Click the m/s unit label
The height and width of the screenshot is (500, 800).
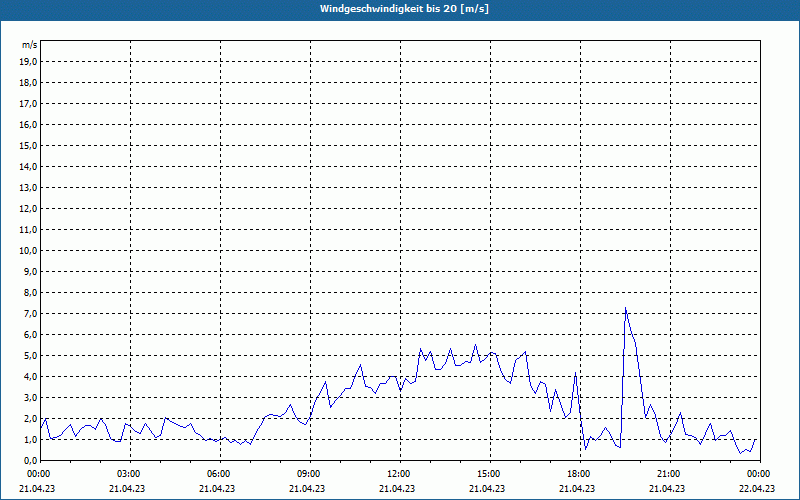pos(29,45)
